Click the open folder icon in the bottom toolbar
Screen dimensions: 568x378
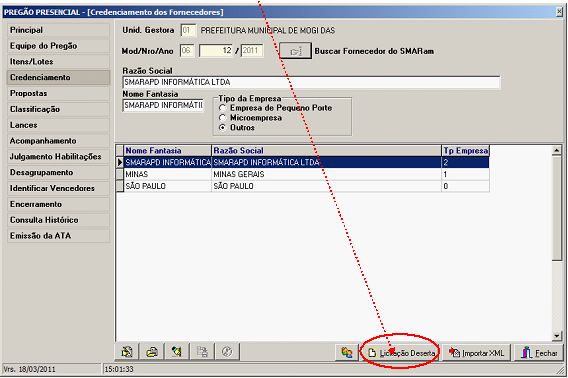coord(152,351)
